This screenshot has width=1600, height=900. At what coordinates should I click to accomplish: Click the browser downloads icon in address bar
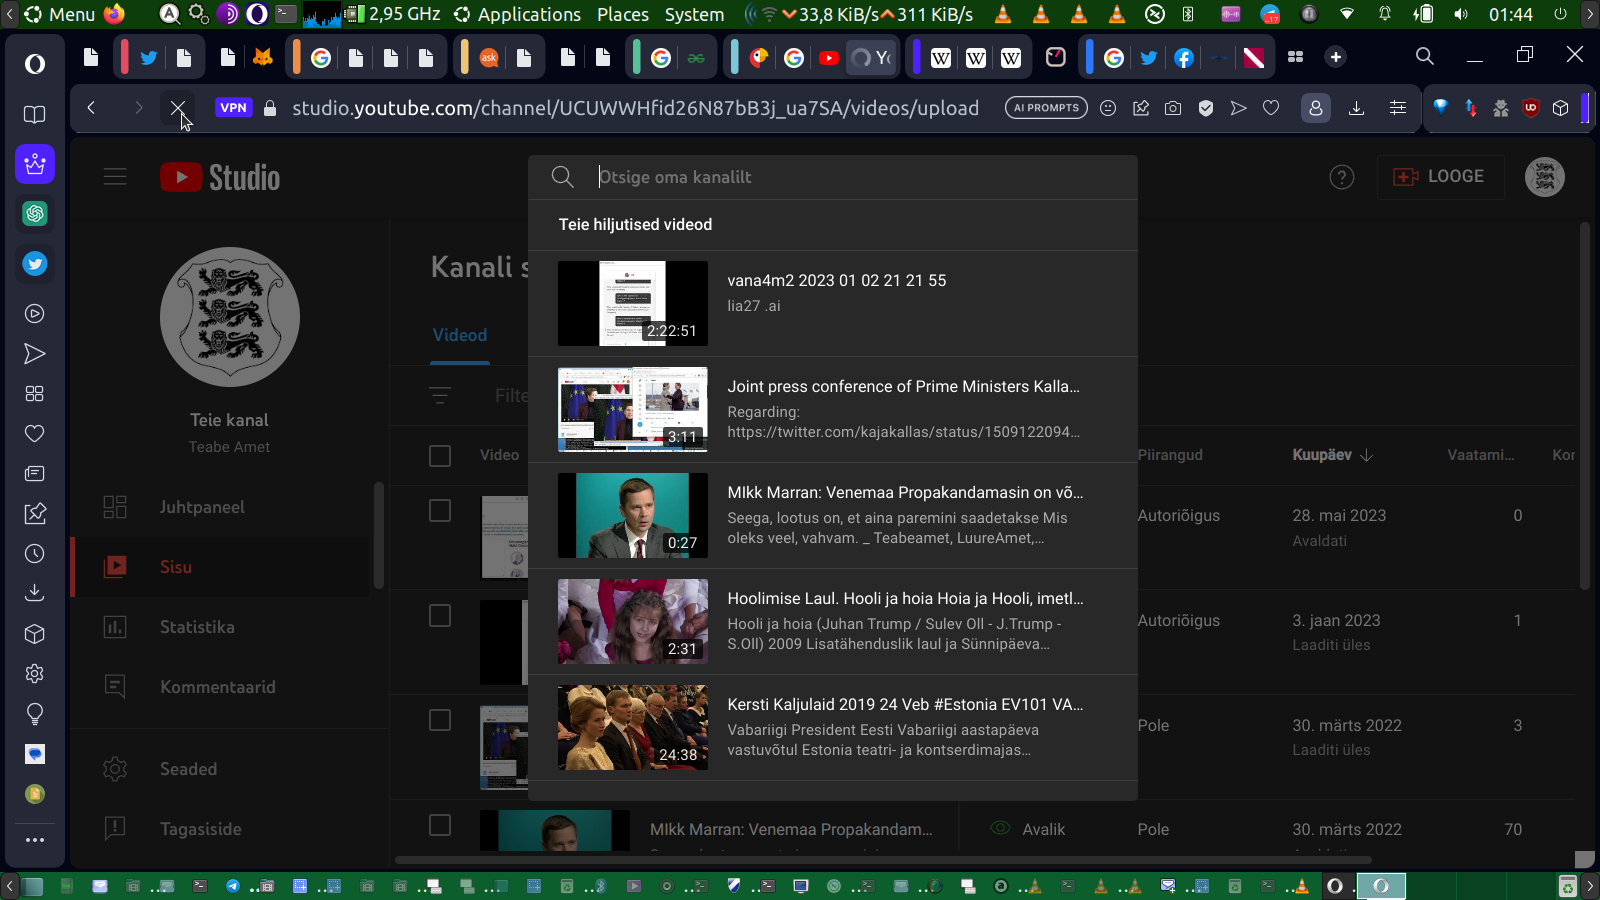coord(1356,108)
